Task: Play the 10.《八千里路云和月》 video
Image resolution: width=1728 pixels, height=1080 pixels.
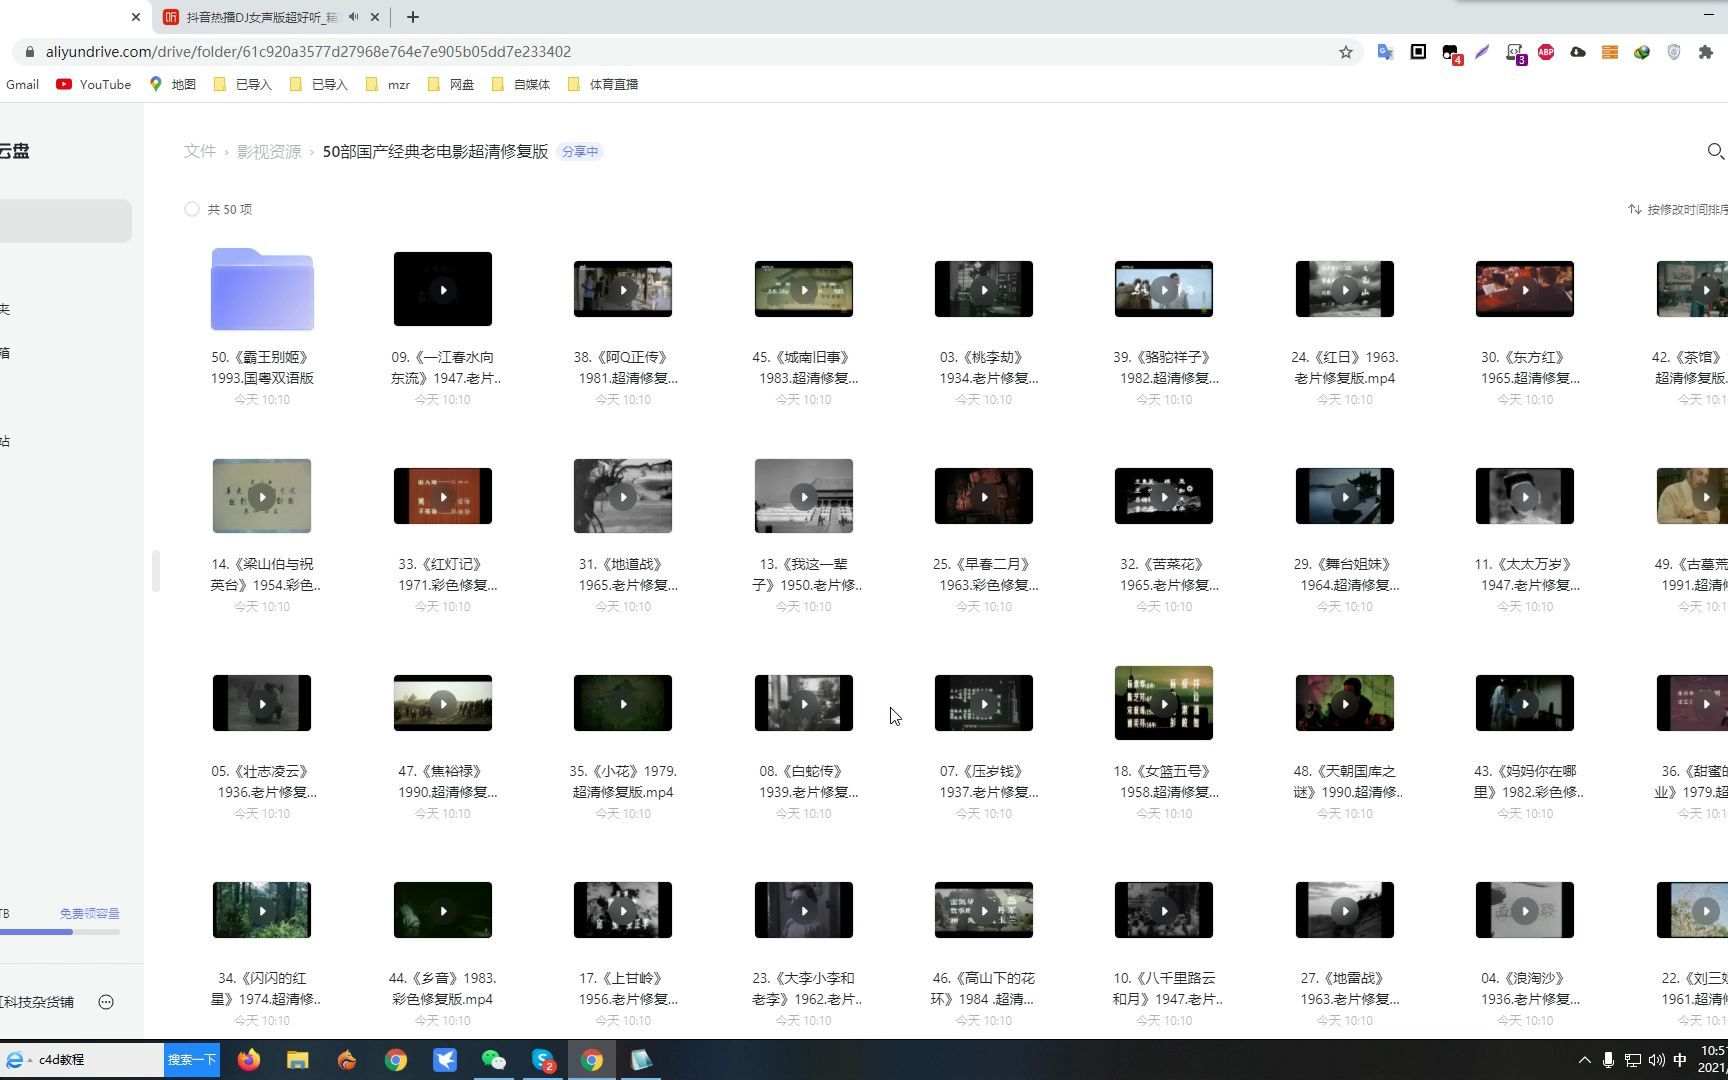Action: [x=1164, y=910]
